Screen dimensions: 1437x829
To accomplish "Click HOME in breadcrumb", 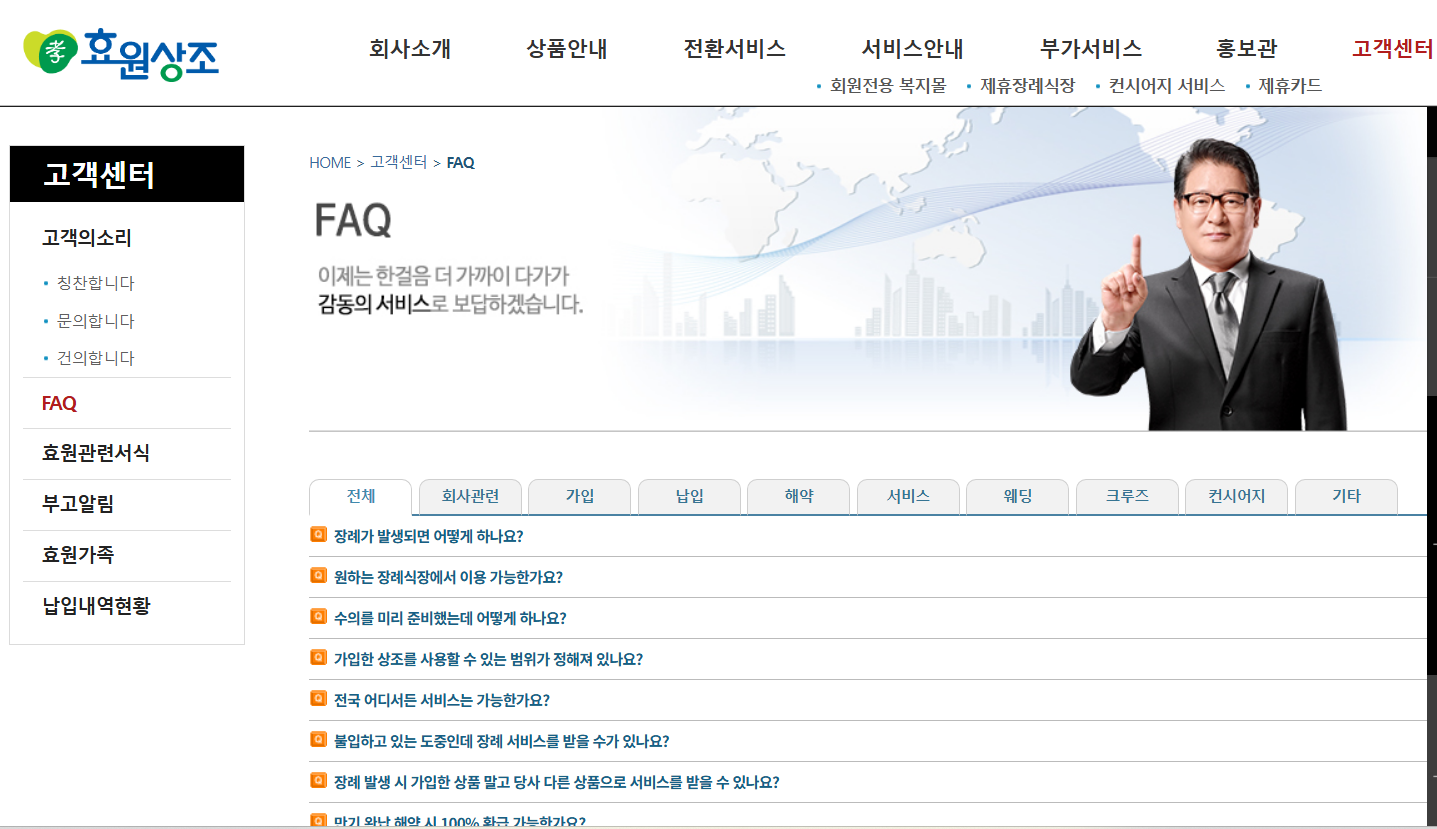I will (330, 162).
